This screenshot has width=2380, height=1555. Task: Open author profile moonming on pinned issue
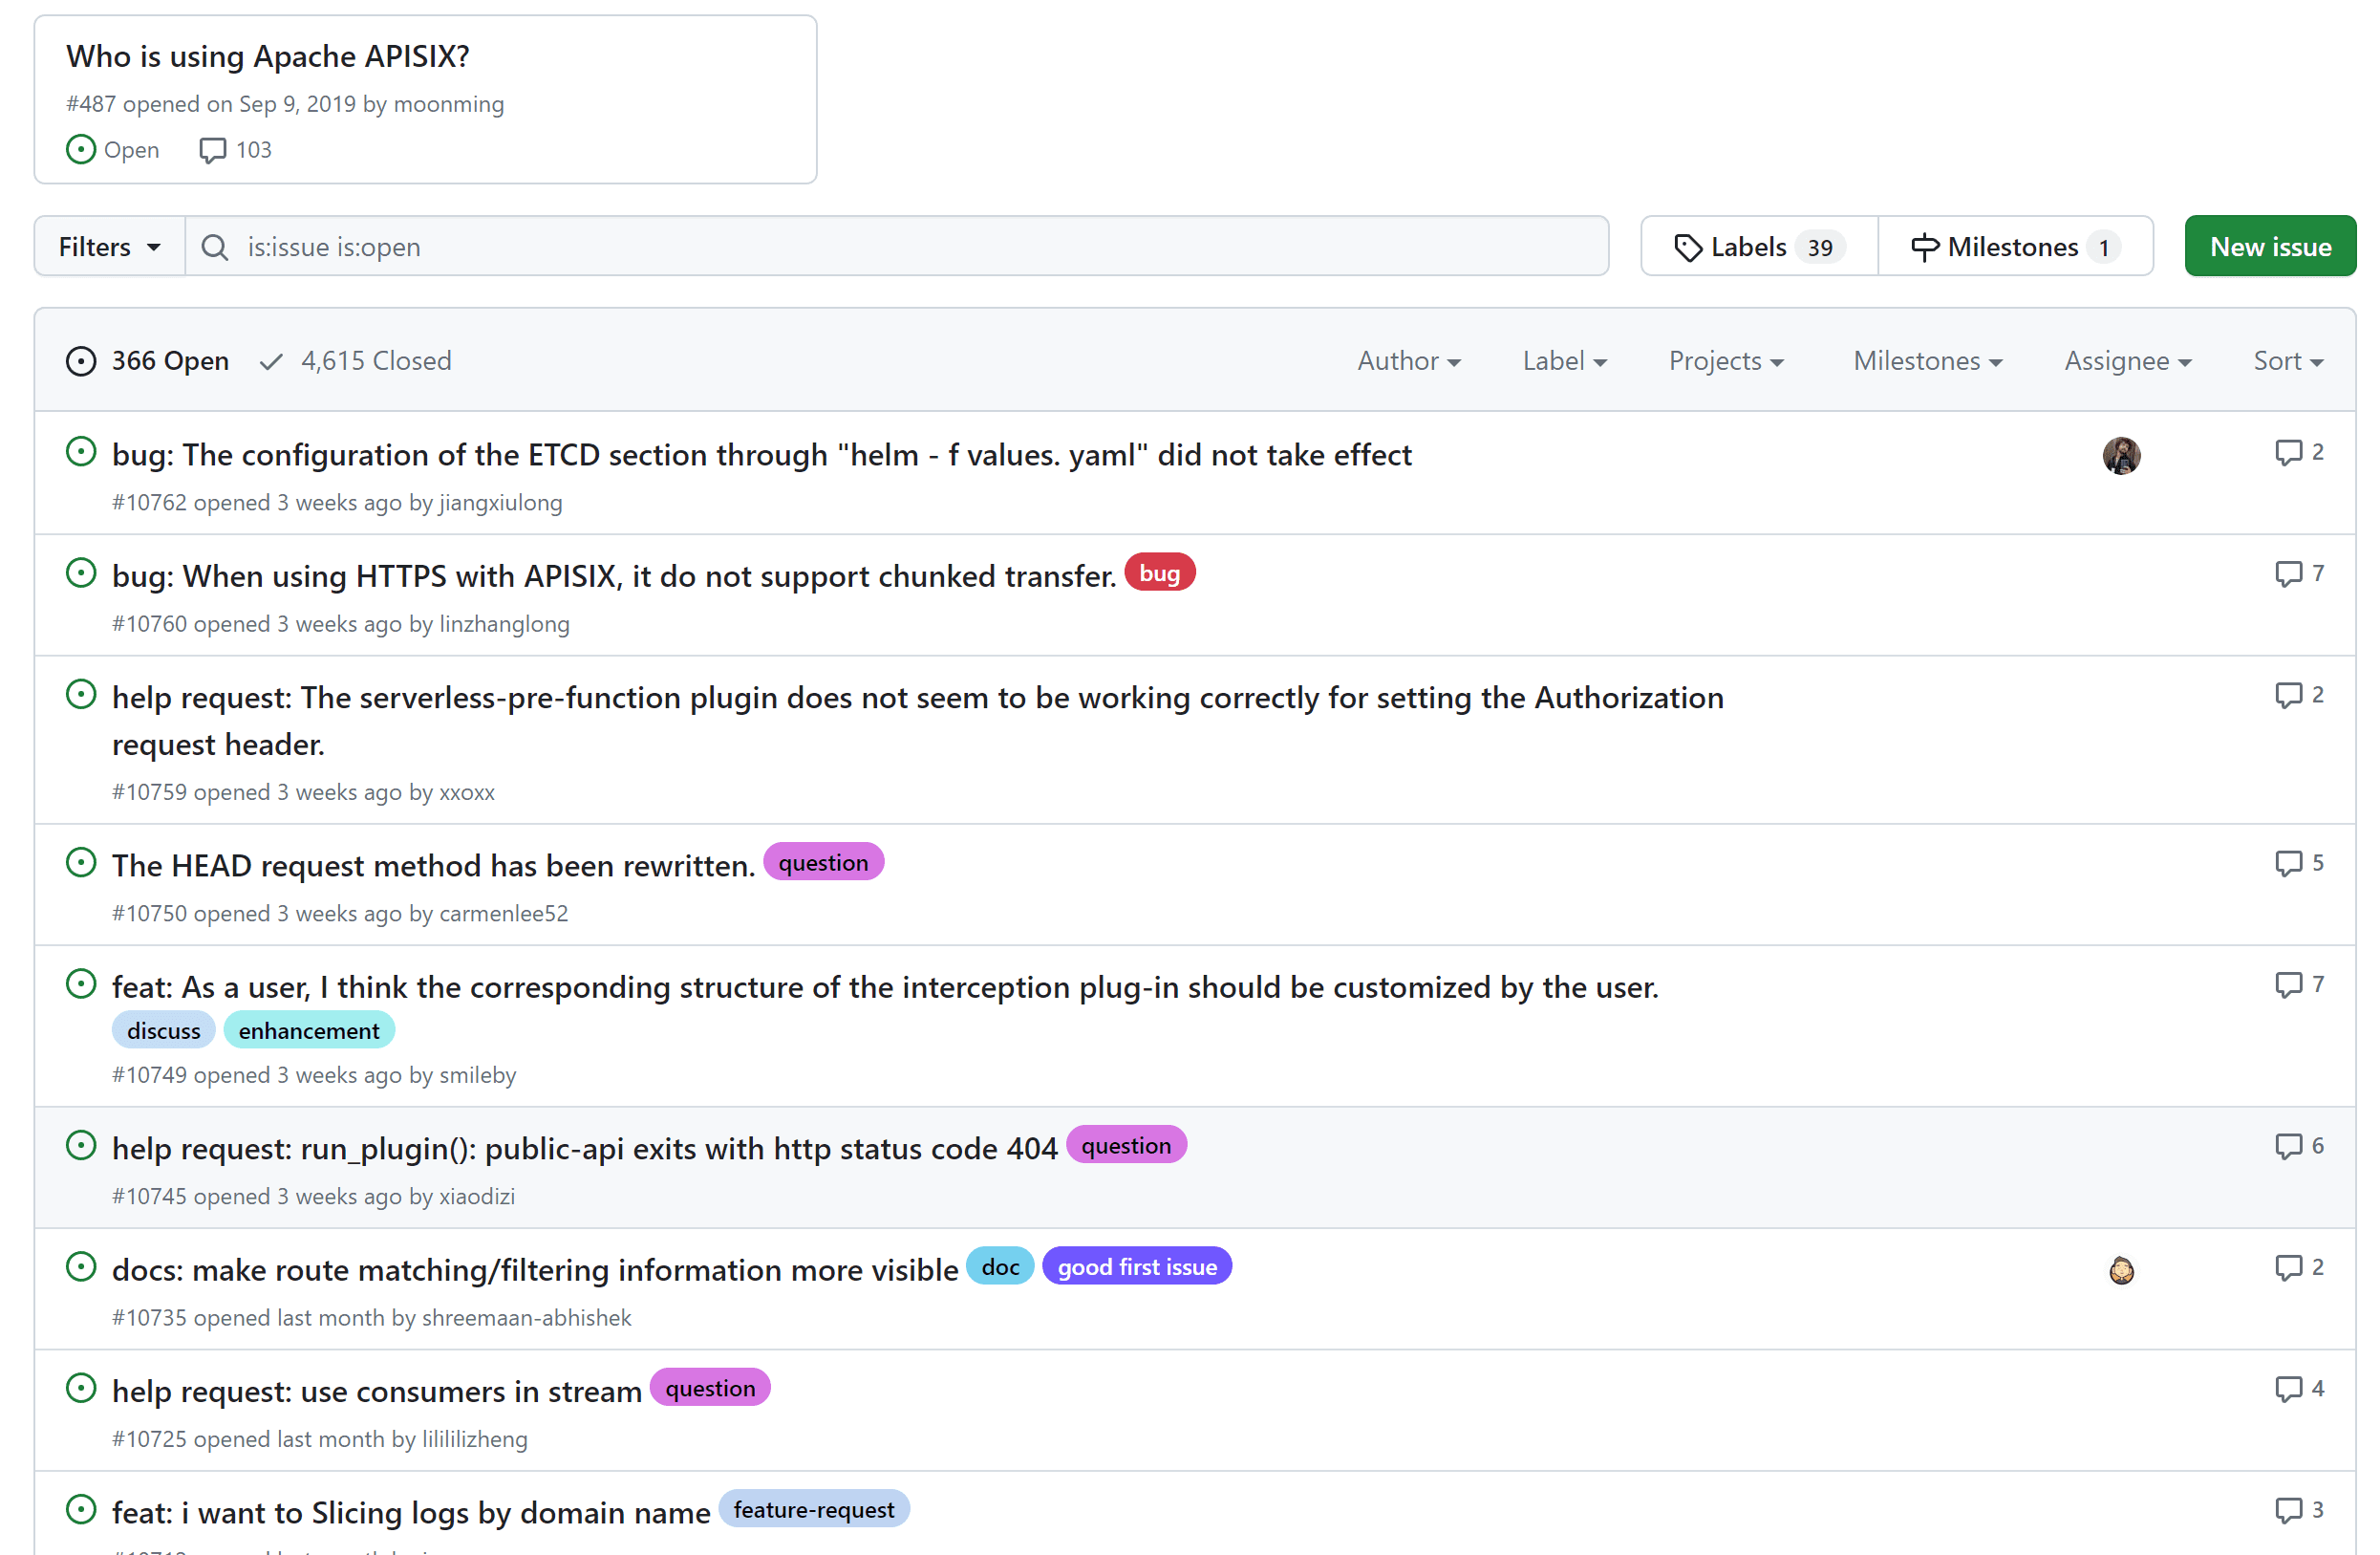pyautogui.click(x=449, y=104)
